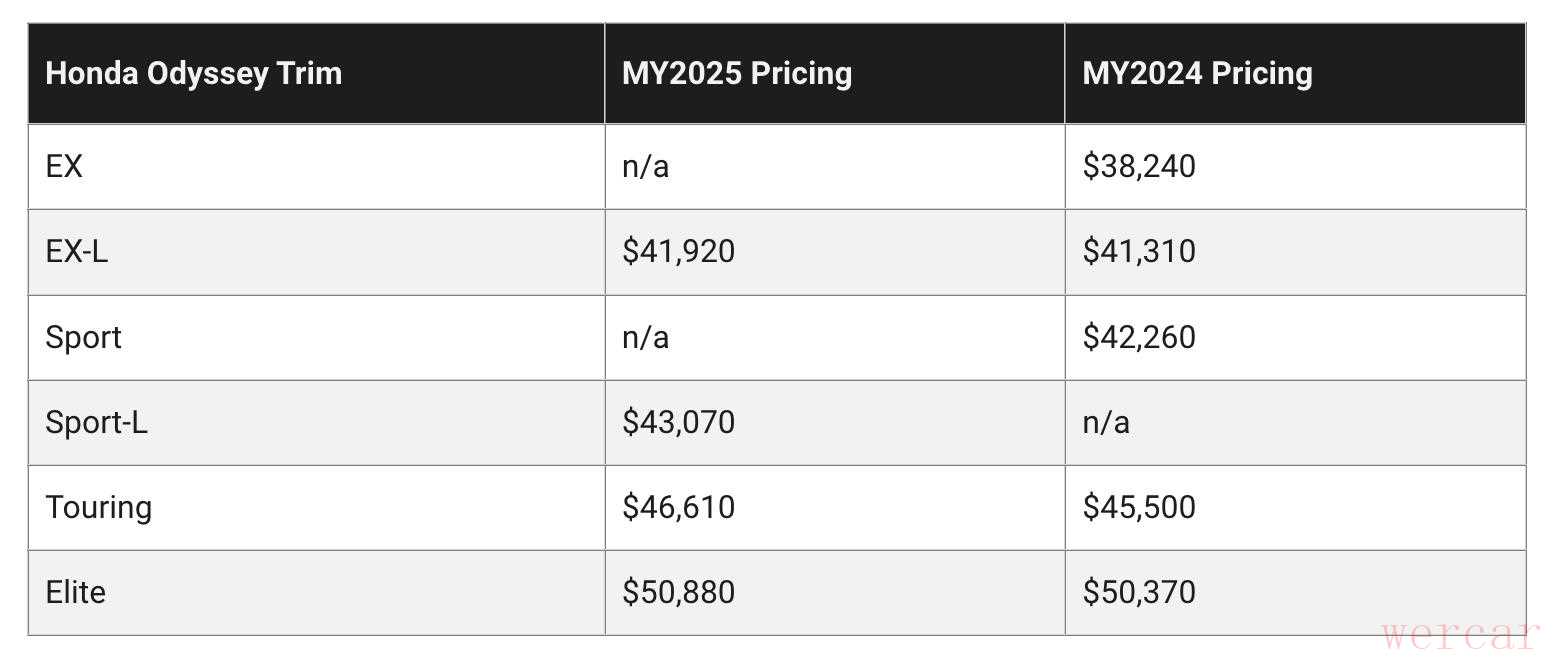
Task: Select the MY2025 Pricing column header
Action: click(x=737, y=74)
